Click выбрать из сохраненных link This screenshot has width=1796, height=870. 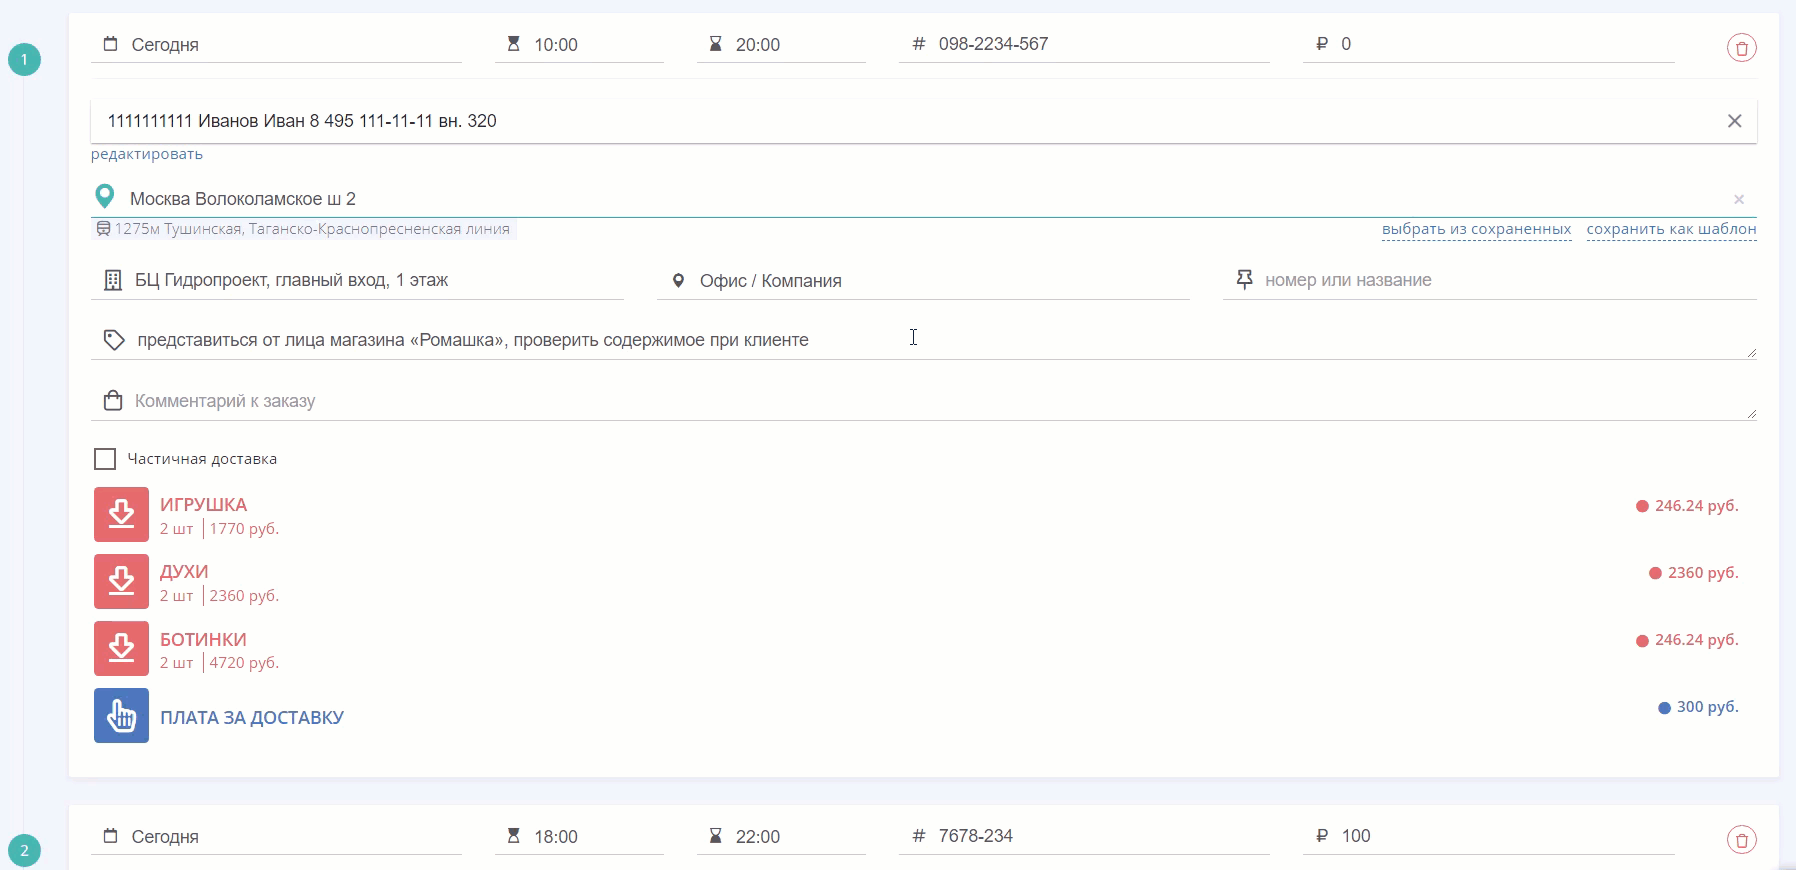(1476, 229)
